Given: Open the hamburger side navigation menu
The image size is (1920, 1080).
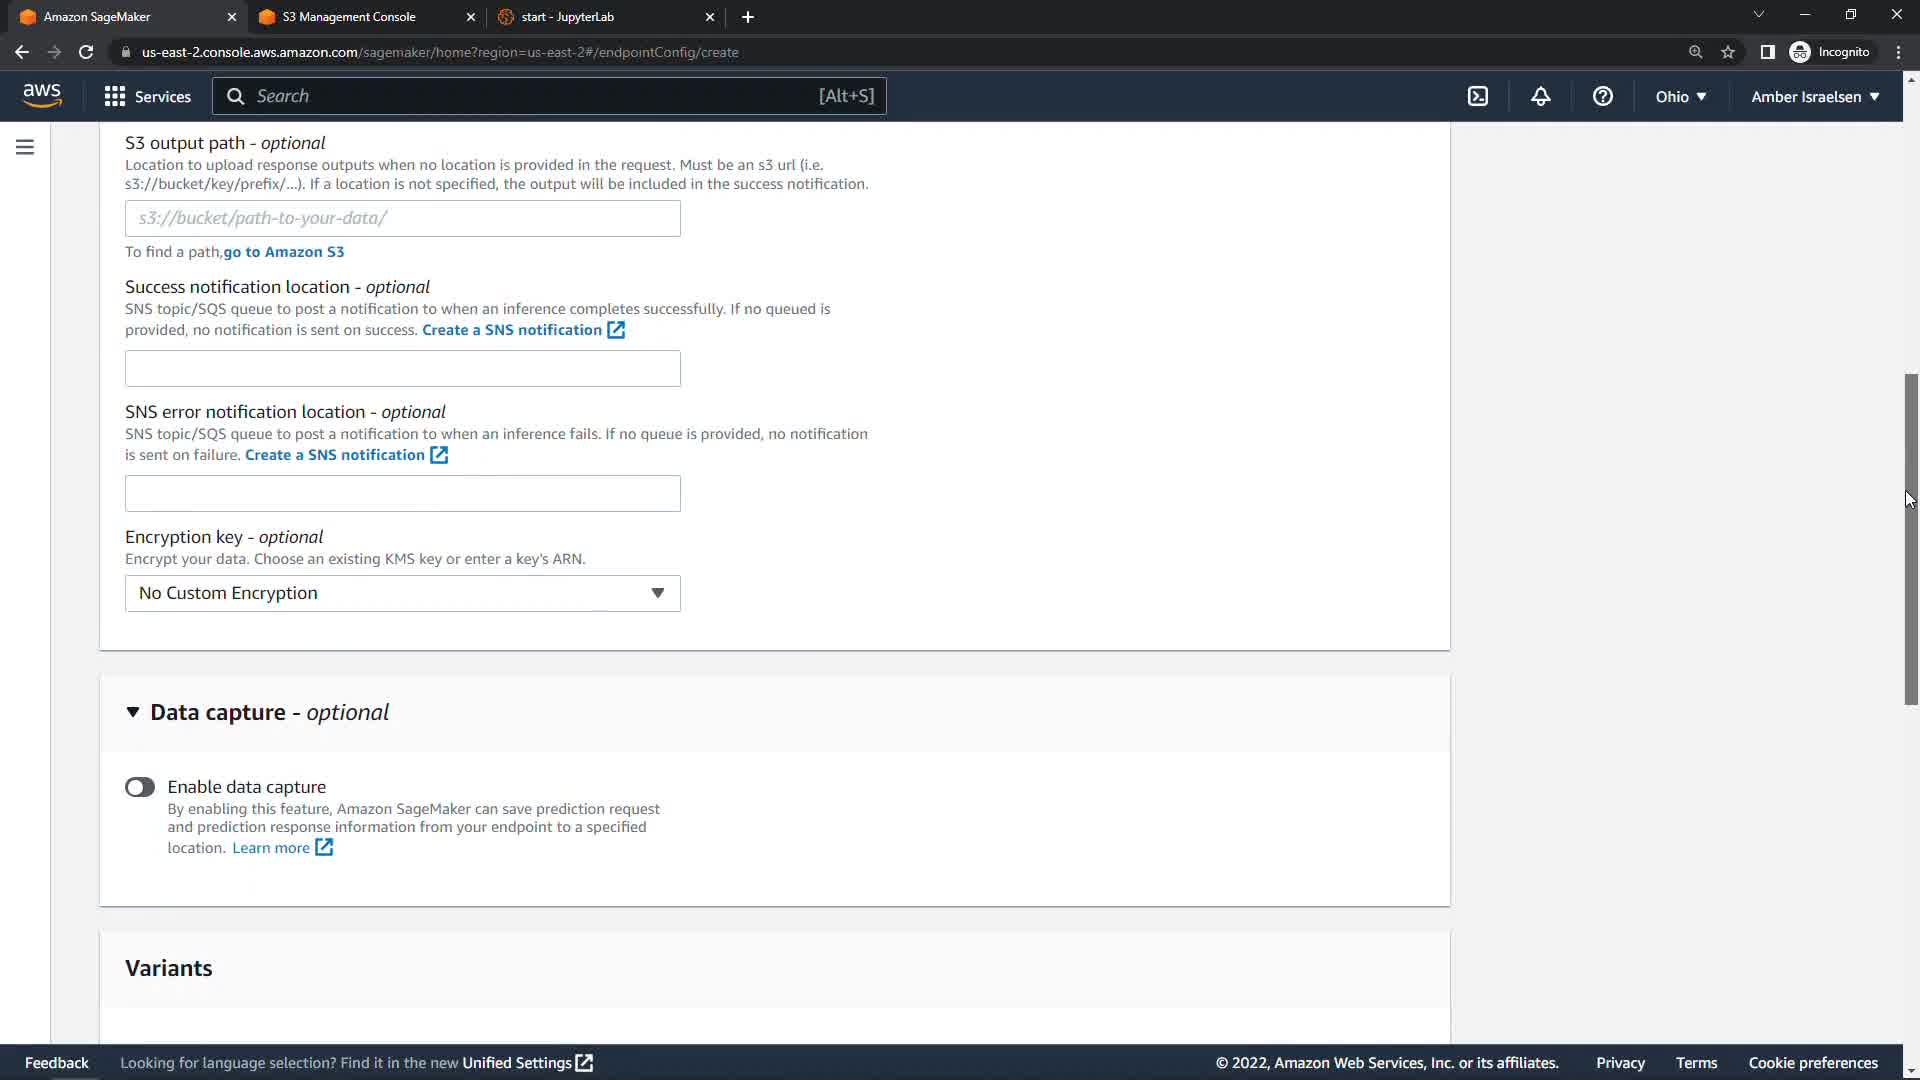Looking at the screenshot, I should (25, 147).
